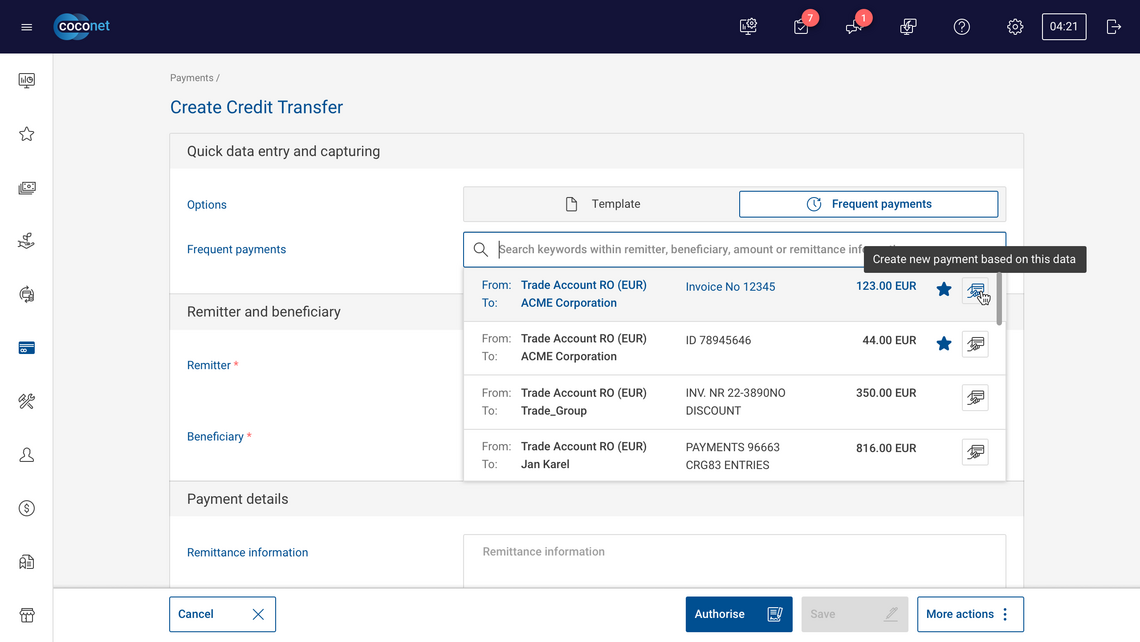
Task: Click the help question mark icon
Action: [962, 27]
